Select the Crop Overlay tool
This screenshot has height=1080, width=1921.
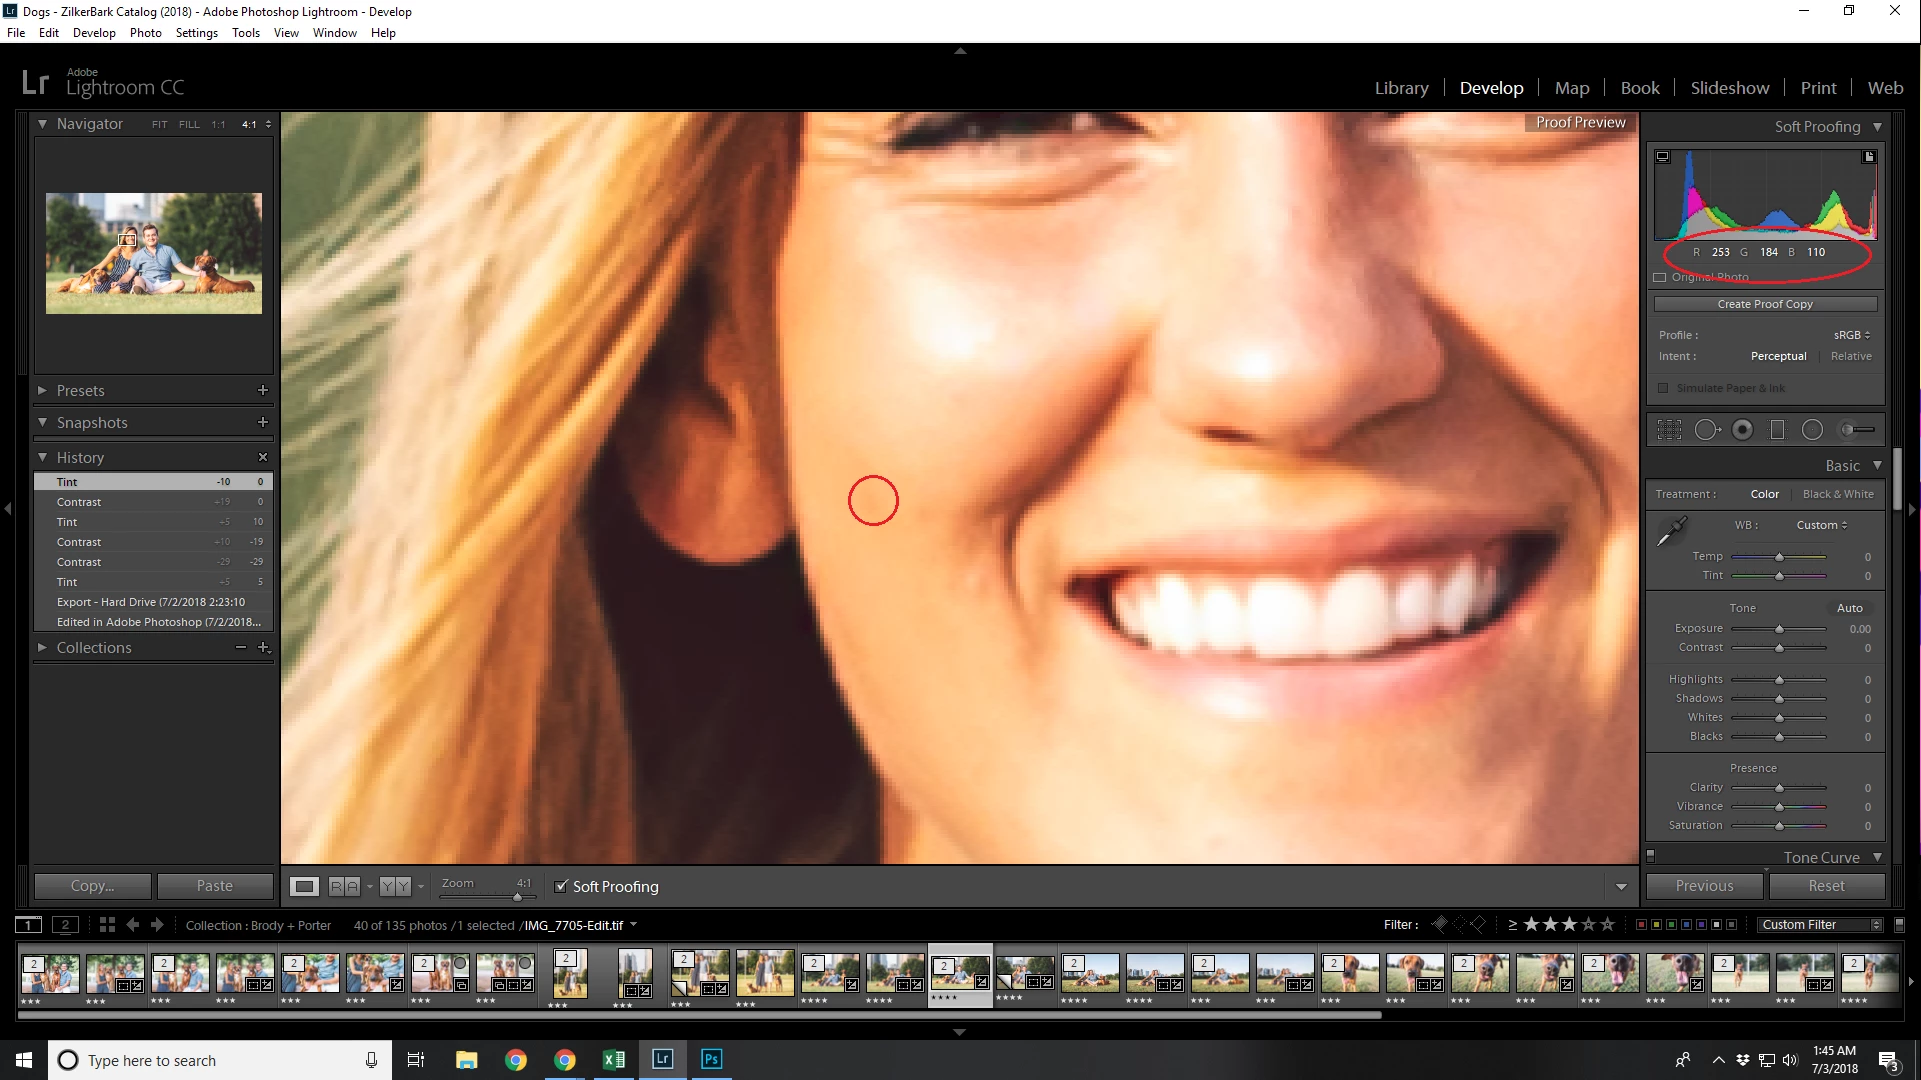coord(1669,430)
